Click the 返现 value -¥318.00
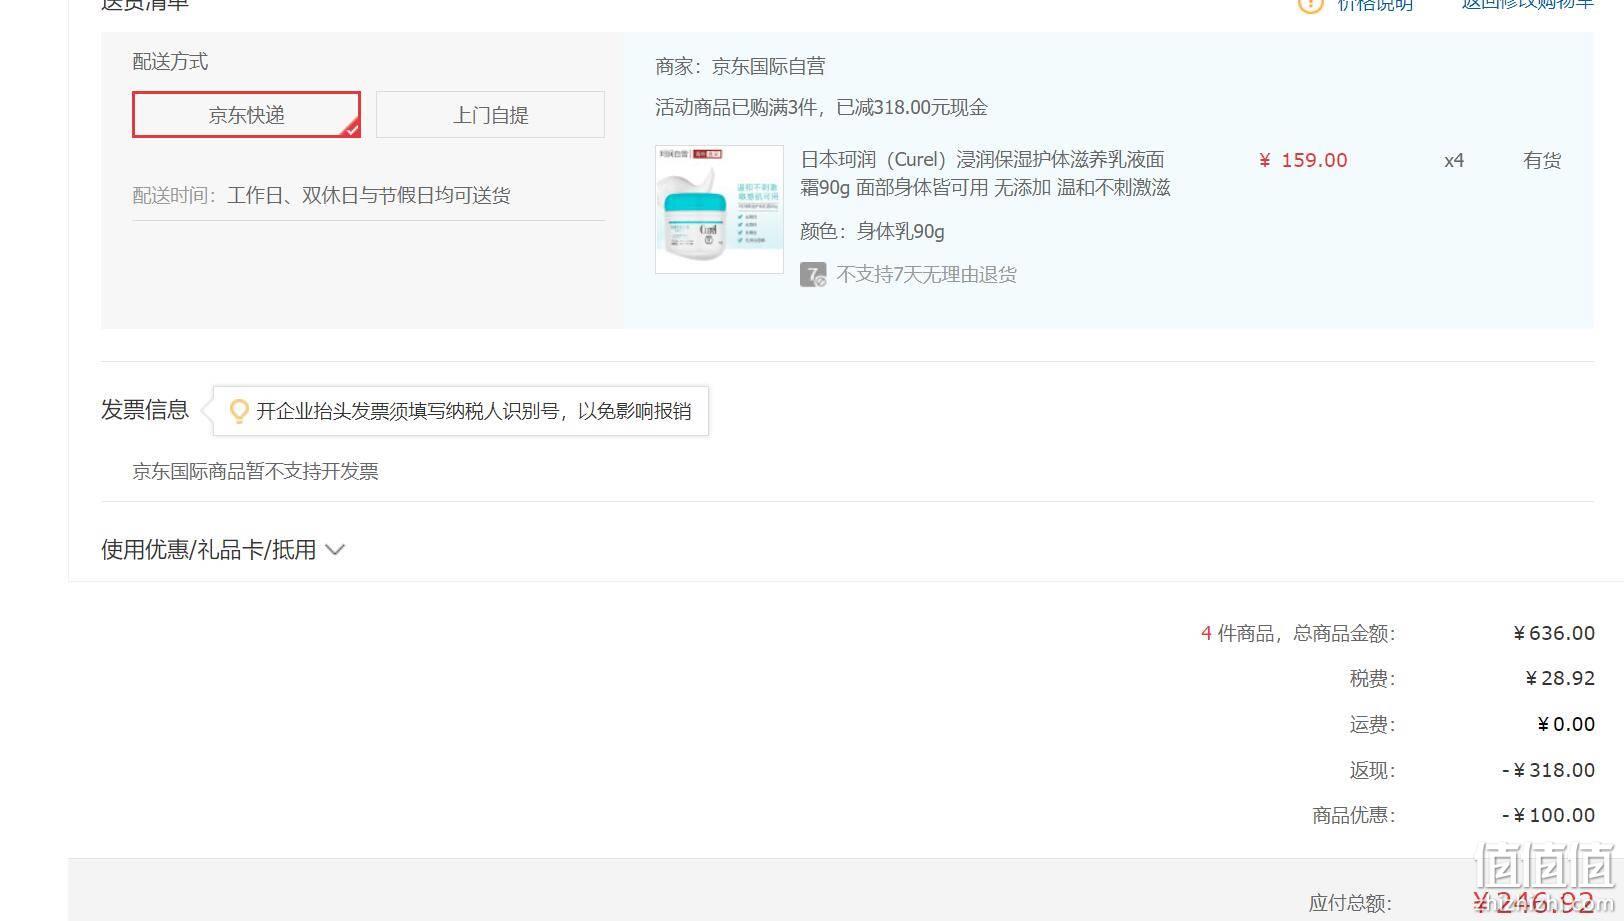1624x921 pixels. [x=1548, y=770]
